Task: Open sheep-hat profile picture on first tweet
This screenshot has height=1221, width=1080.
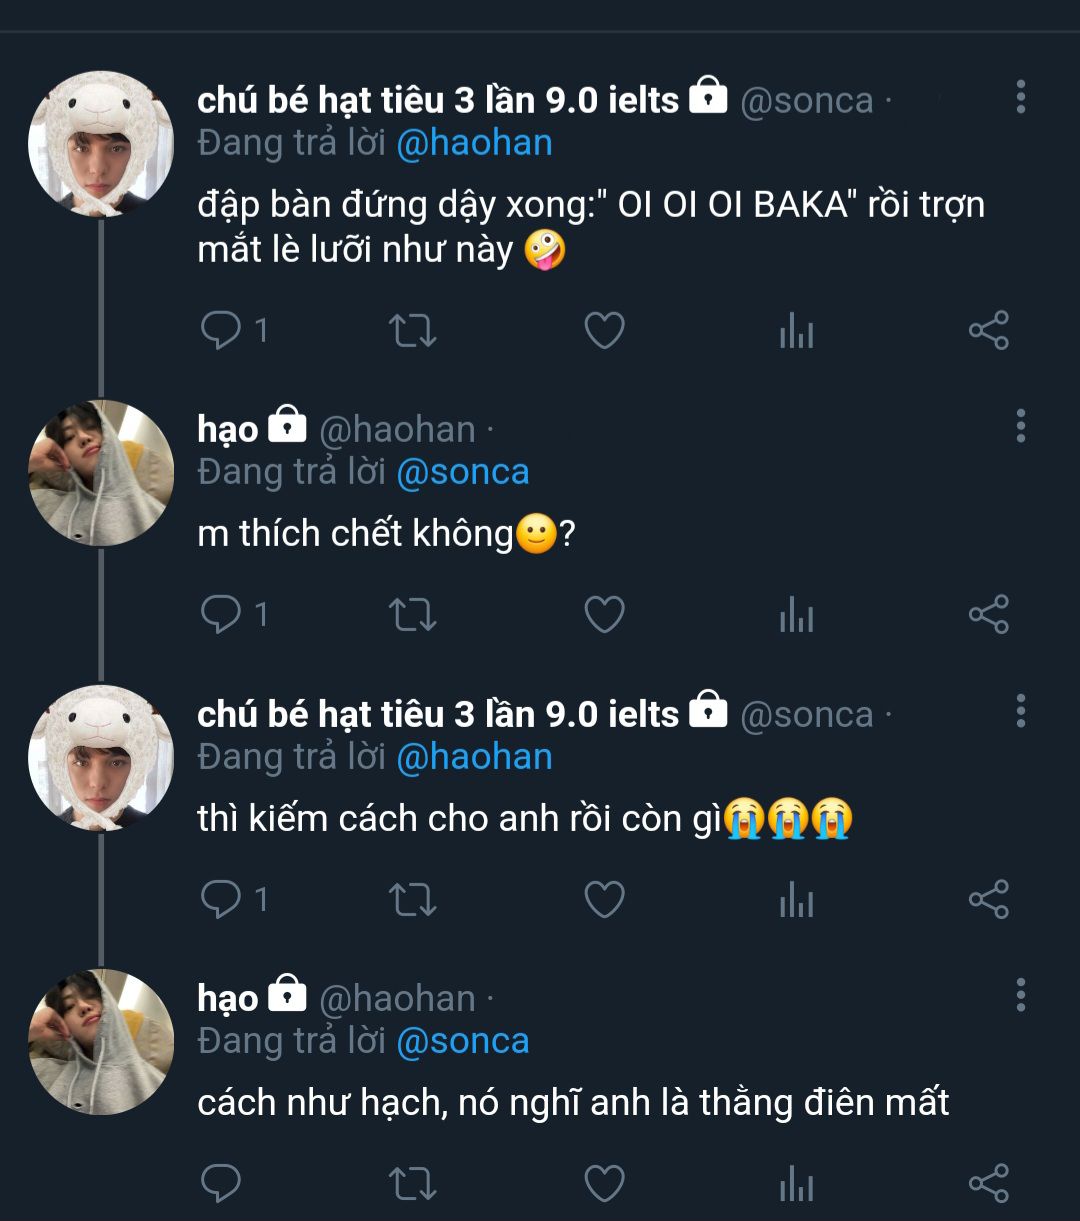Action: tap(101, 144)
